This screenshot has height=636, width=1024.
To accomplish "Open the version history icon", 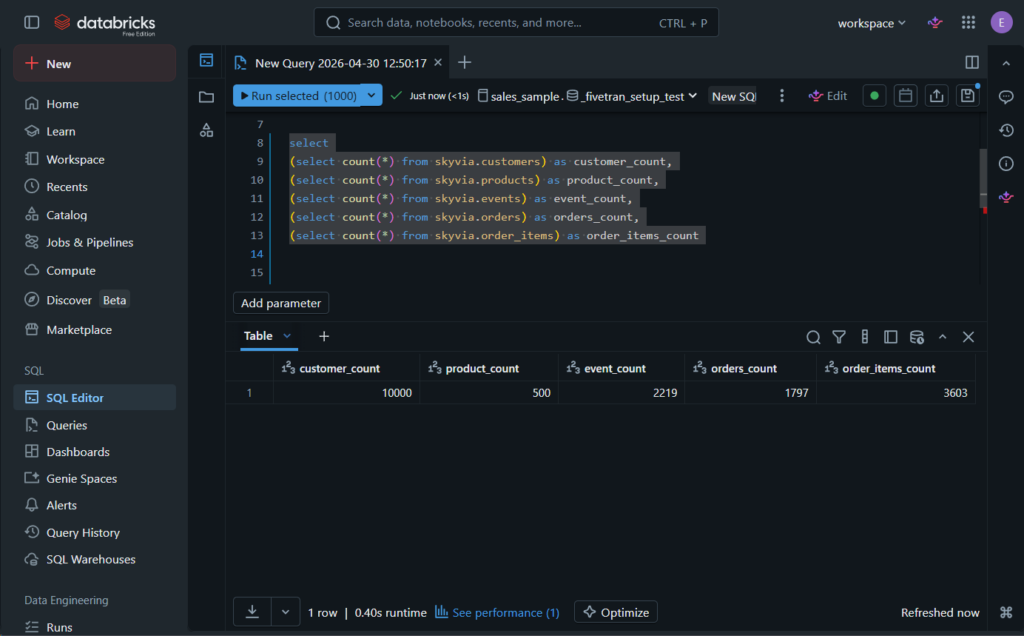I will click(1006, 130).
